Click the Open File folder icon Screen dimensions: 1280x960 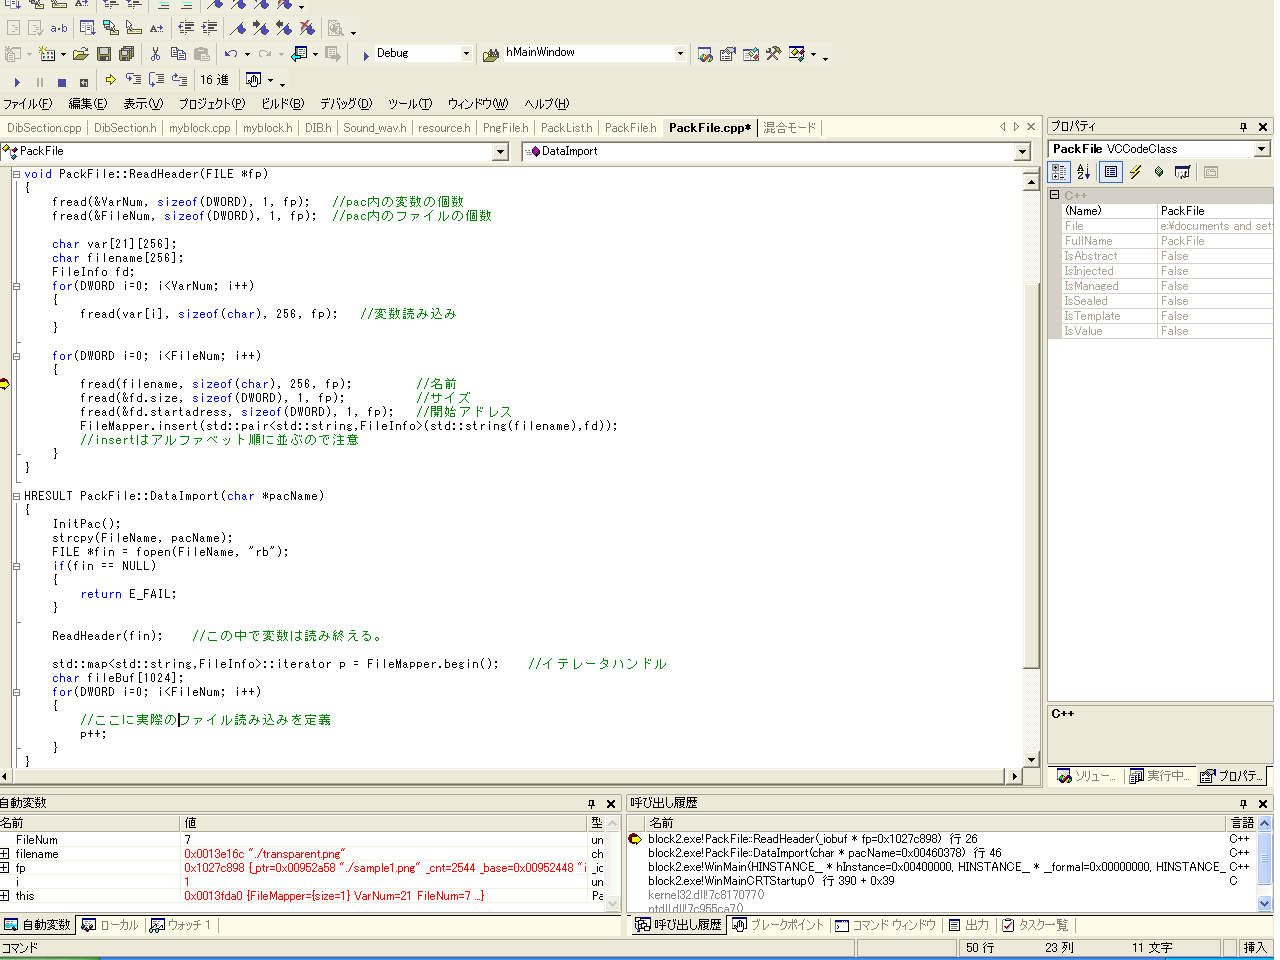click(80, 54)
